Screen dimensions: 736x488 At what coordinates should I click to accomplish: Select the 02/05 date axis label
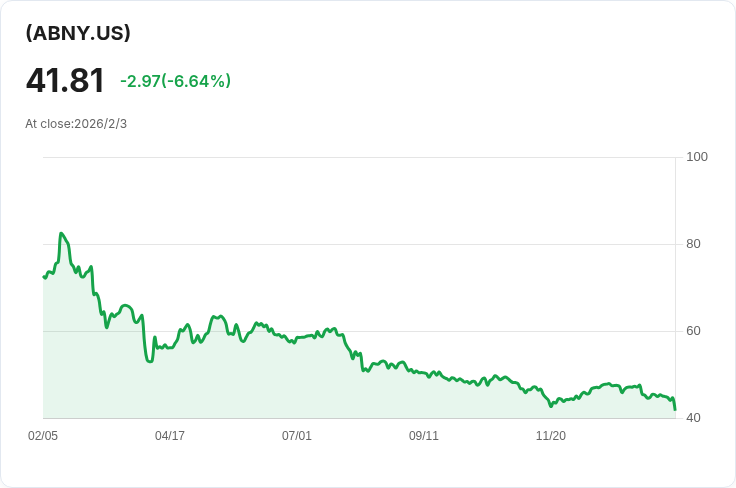(x=43, y=436)
